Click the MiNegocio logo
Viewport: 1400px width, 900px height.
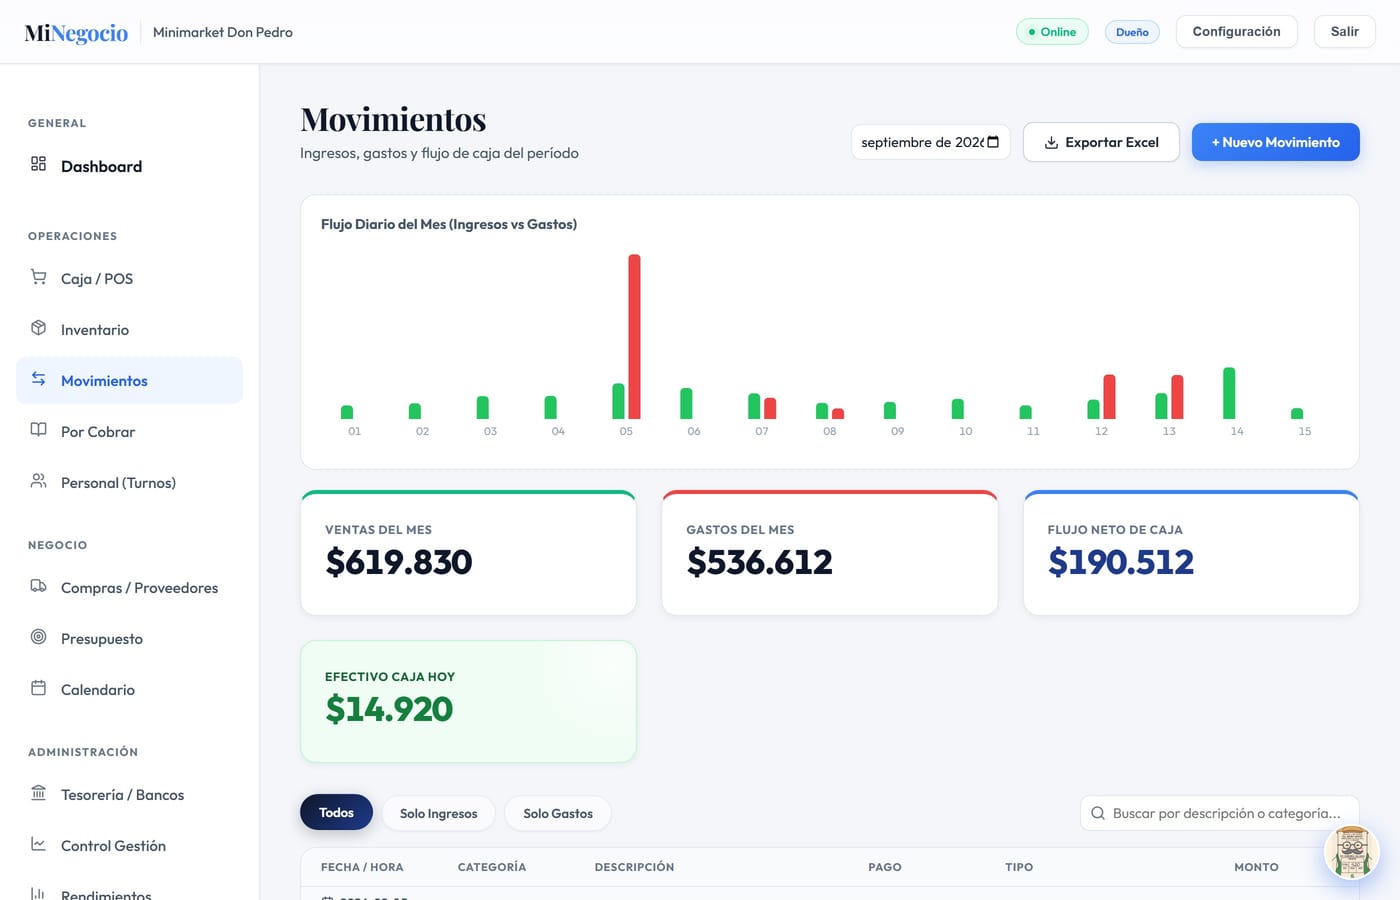[x=76, y=33]
